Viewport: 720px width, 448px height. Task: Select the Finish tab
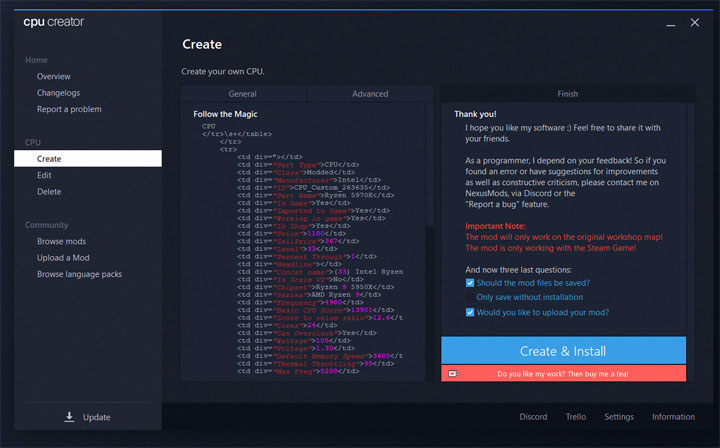click(x=567, y=94)
